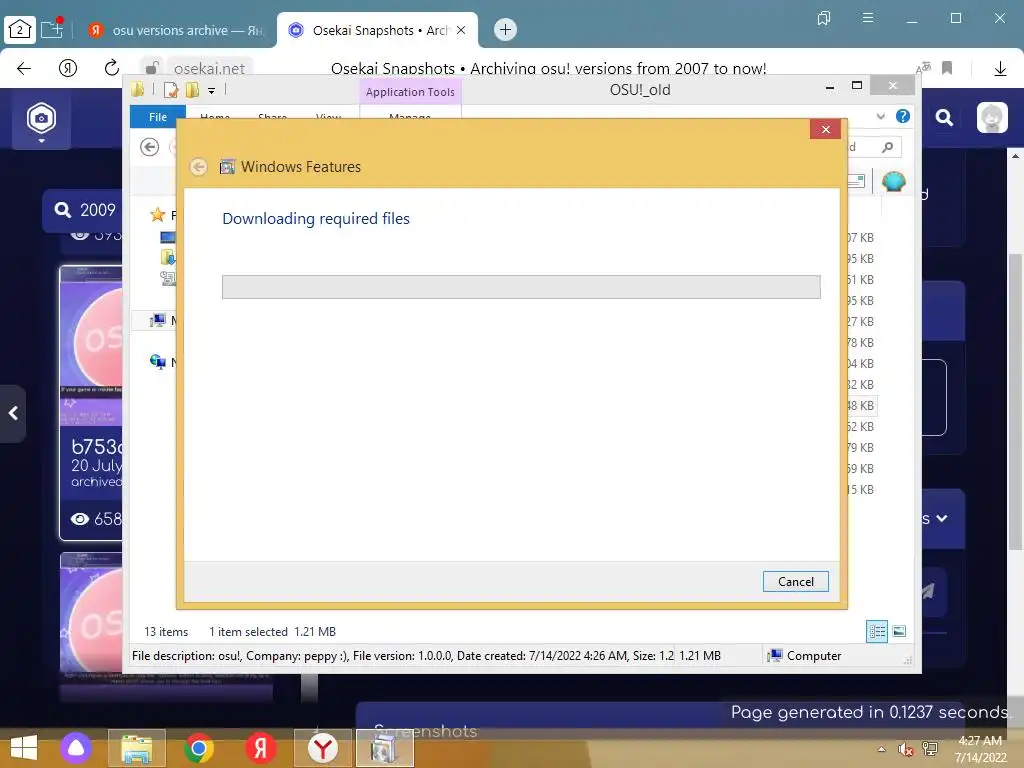Open Osekai Snapshots camera logo menu
The height and width of the screenshot is (768, 1024).
[41, 122]
